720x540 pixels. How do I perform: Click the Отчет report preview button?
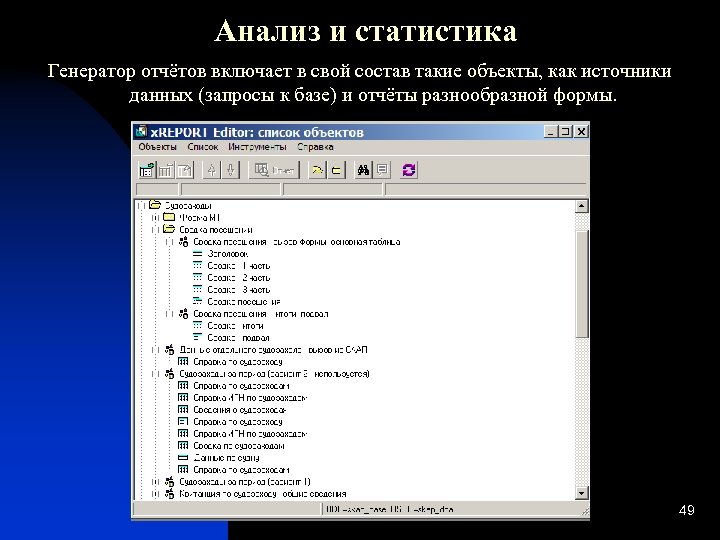[x=274, y=170]
